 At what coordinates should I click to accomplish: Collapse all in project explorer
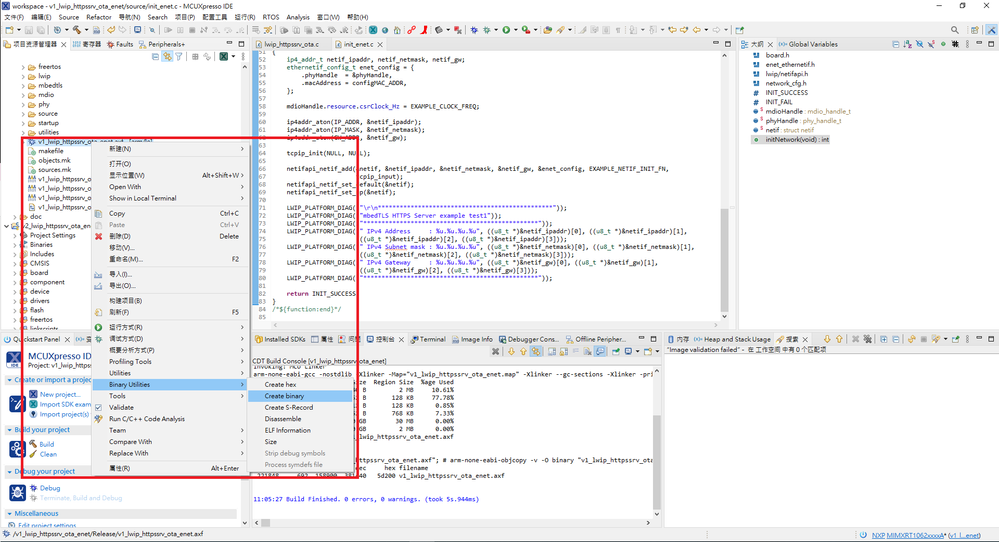coord(155,57)
